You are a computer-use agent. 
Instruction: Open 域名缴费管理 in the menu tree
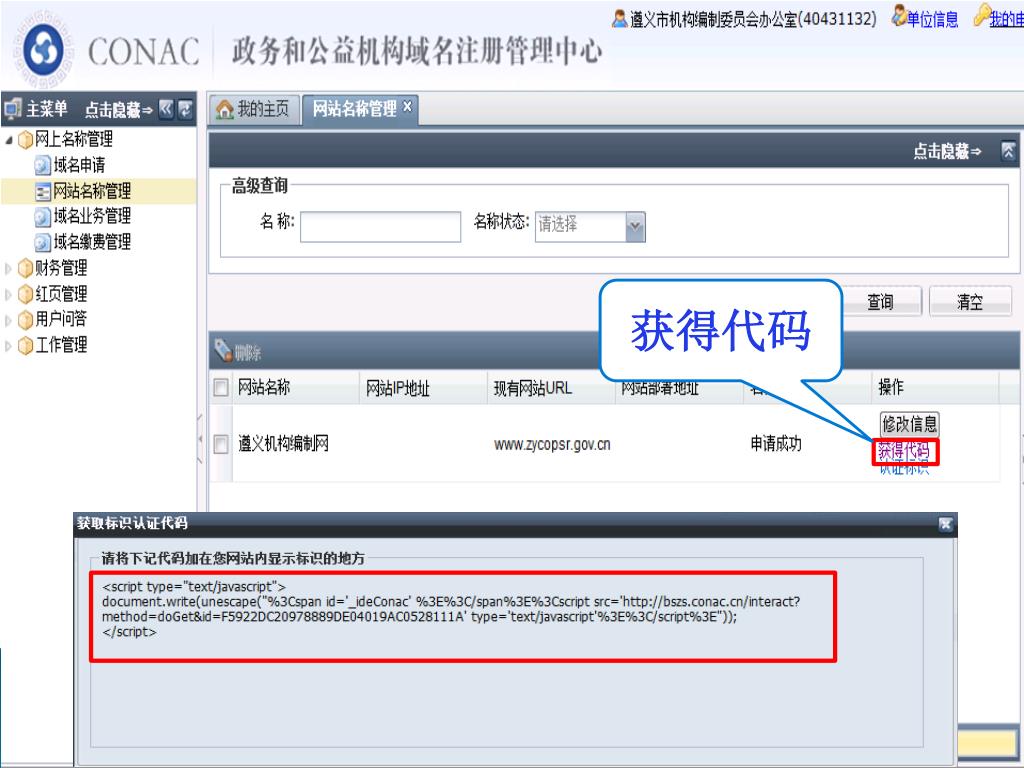[x=92, y=242]
